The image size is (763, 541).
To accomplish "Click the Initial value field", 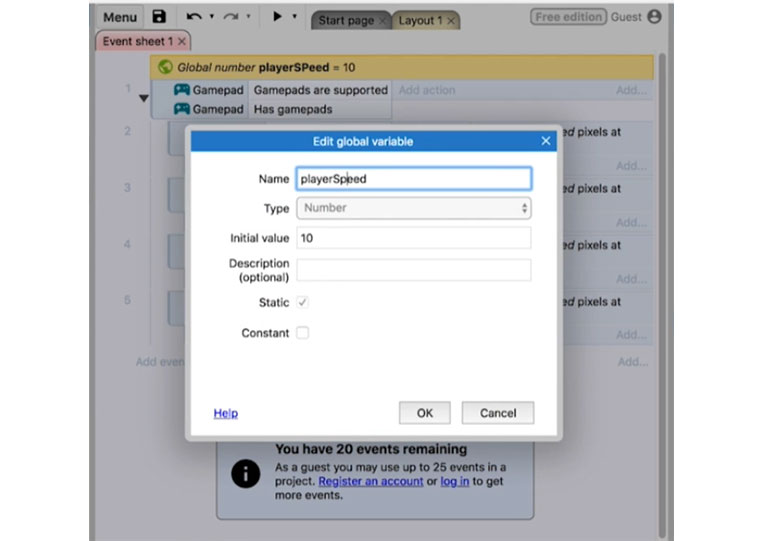I will (414, 238).
